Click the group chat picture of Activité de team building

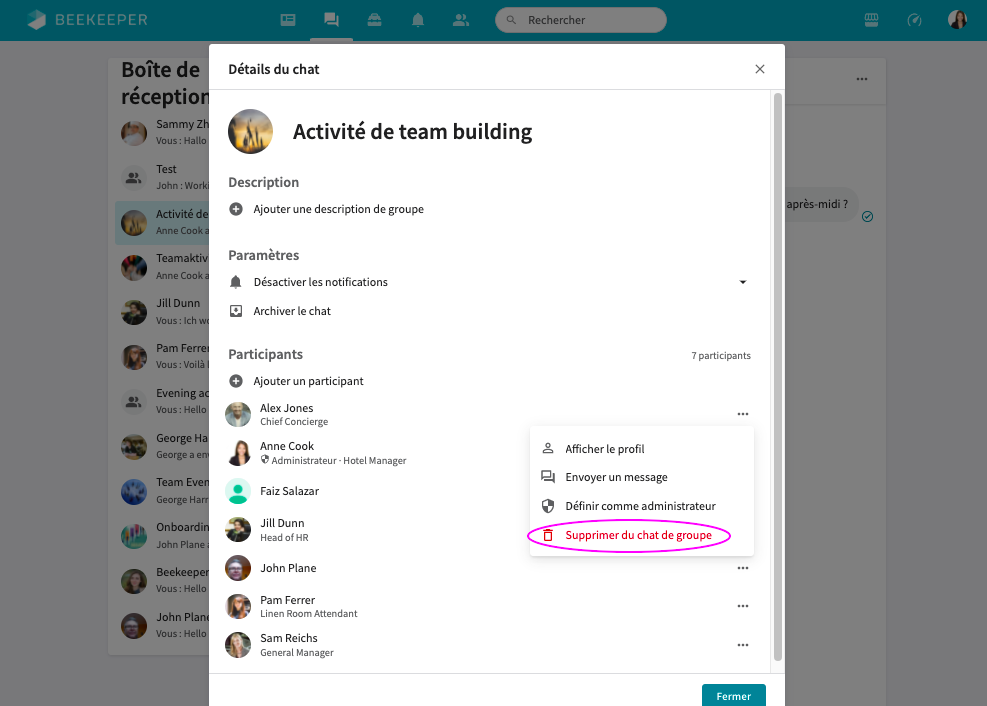(x=250, y=131)
